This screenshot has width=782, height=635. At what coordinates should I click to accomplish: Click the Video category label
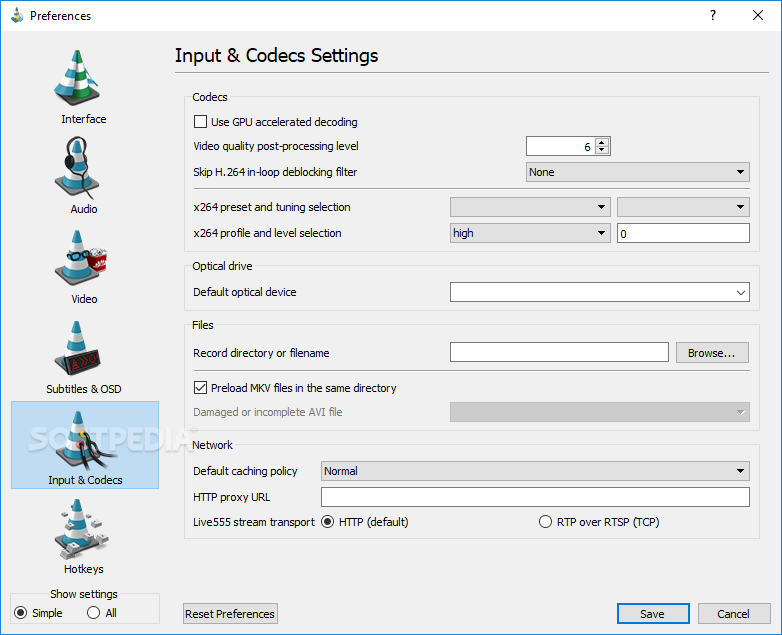(x=84, y=299)
